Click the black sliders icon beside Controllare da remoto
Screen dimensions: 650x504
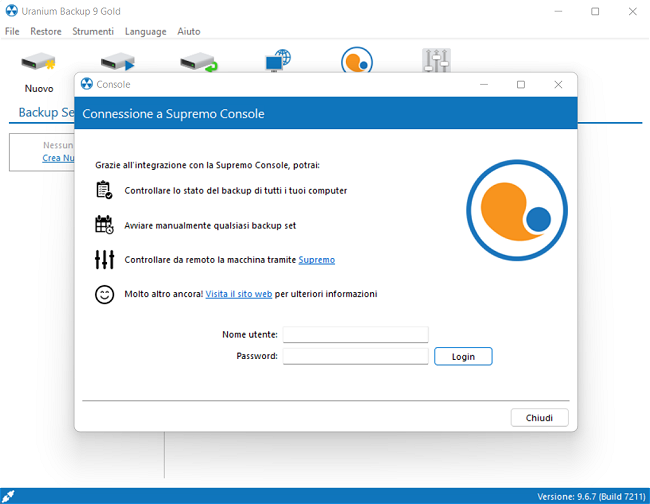click(x=104, y=259)
